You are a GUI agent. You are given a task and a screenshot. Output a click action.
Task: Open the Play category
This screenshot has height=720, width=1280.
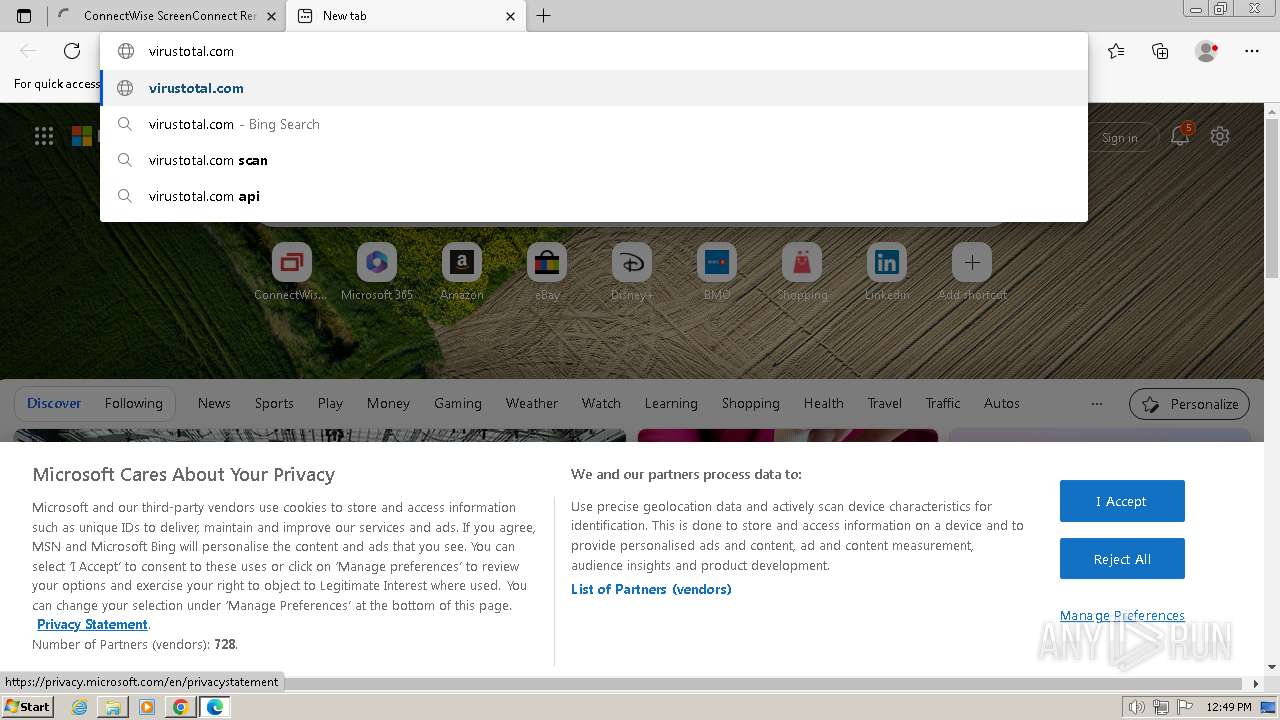(330, 403)
